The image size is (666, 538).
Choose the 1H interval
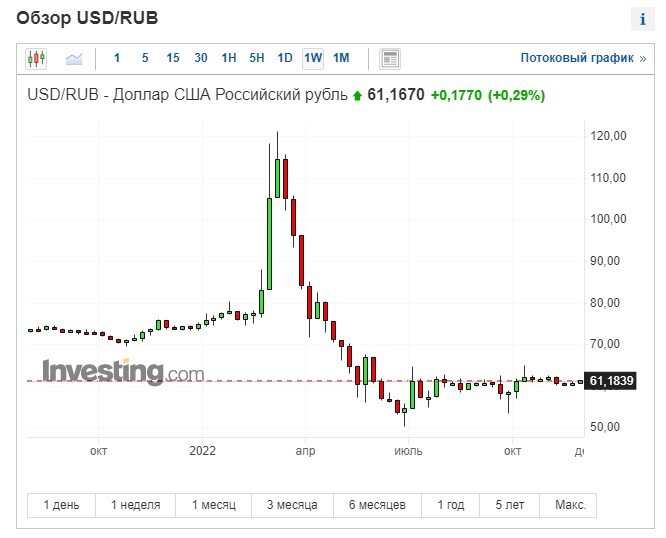point(229,58)
